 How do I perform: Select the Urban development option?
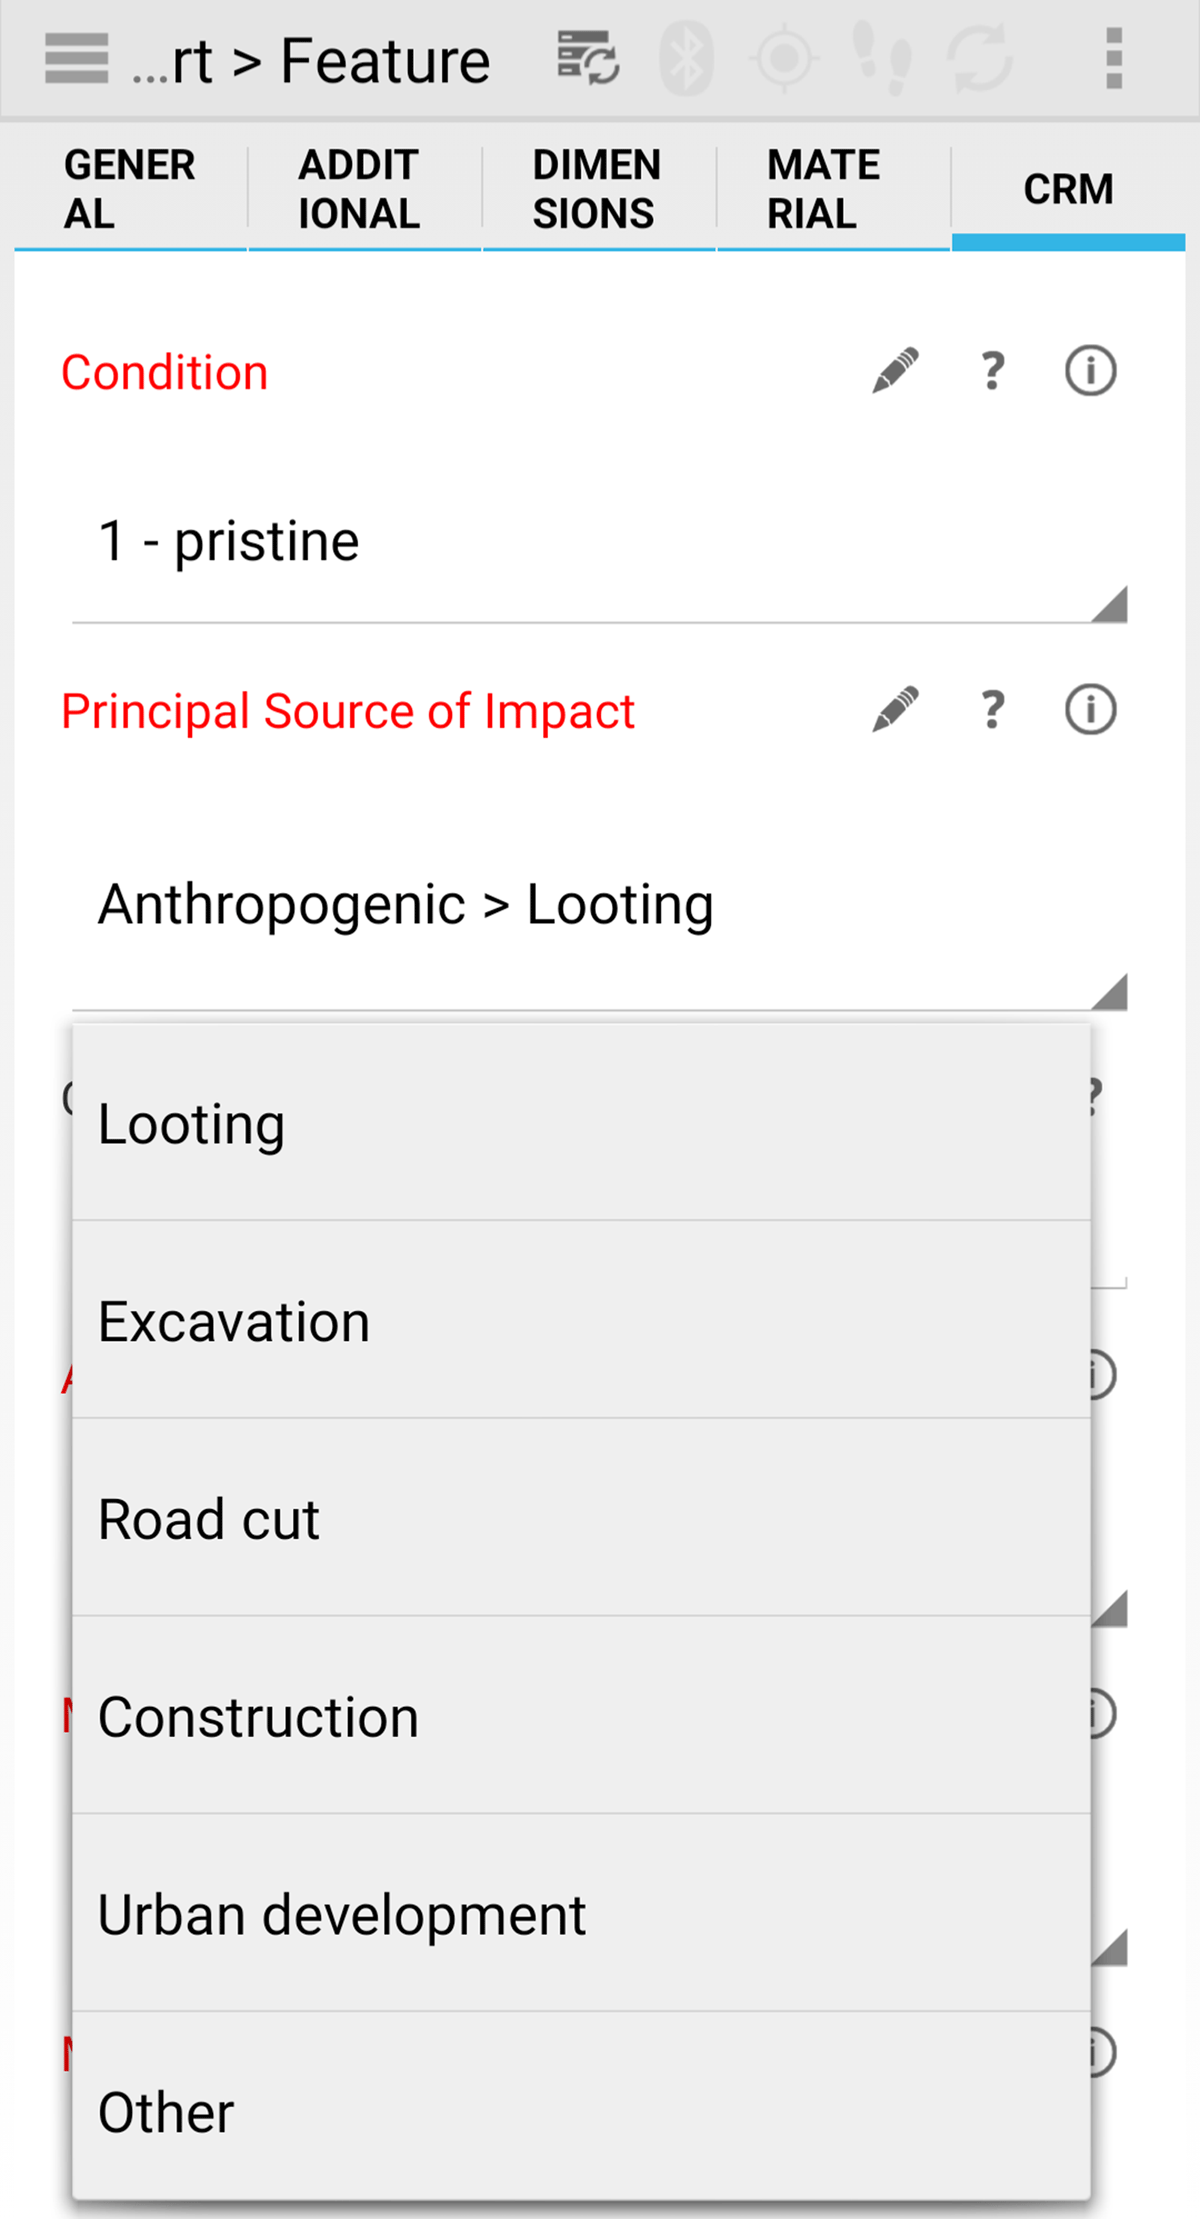coord(580,1915)
